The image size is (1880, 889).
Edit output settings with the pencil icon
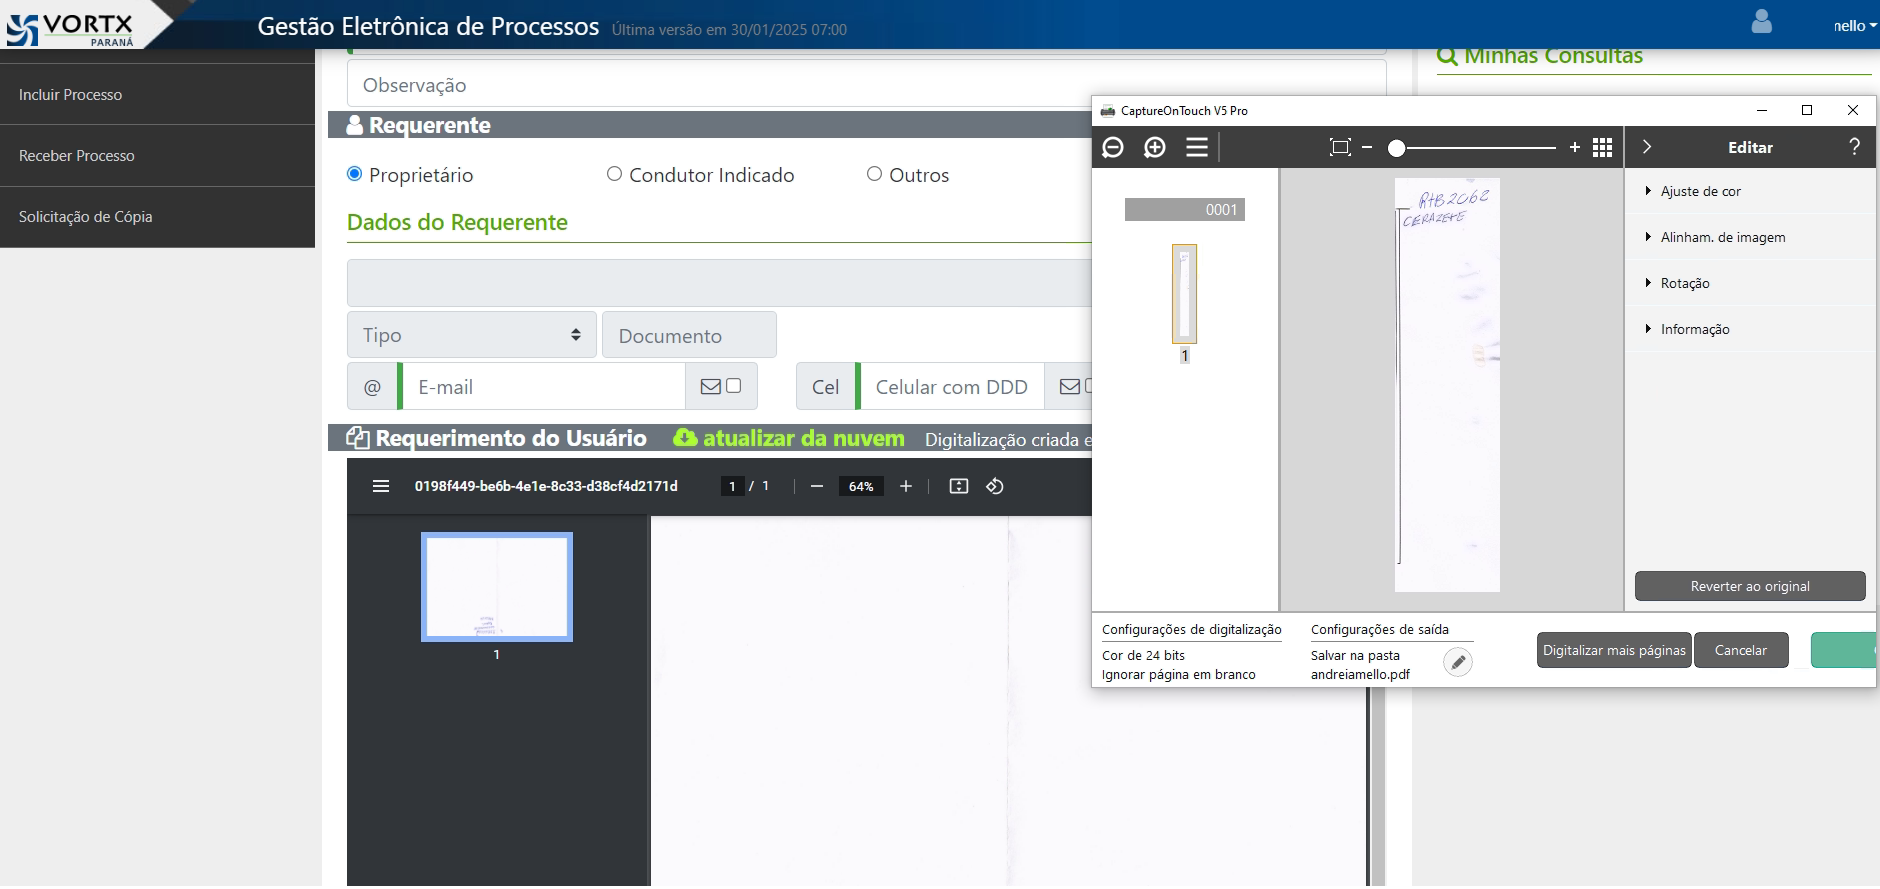pyautogui.click(x=1458, y=662)
